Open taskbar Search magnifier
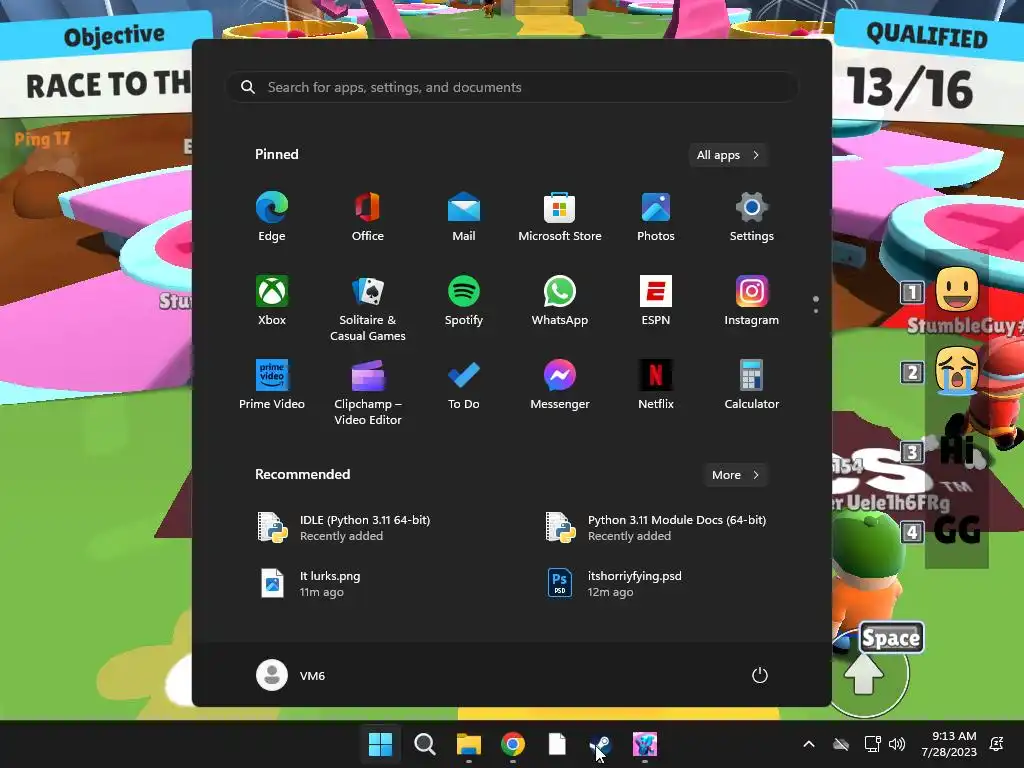Screen dimensions: 1024x768 [424, 744]
